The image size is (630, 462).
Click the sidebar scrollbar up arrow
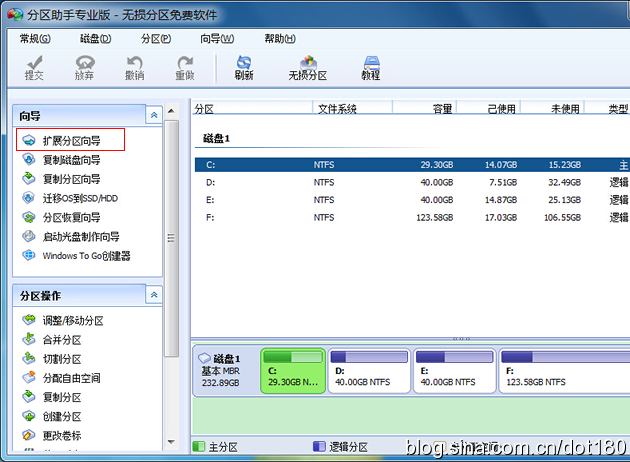(x=172, y=110)
